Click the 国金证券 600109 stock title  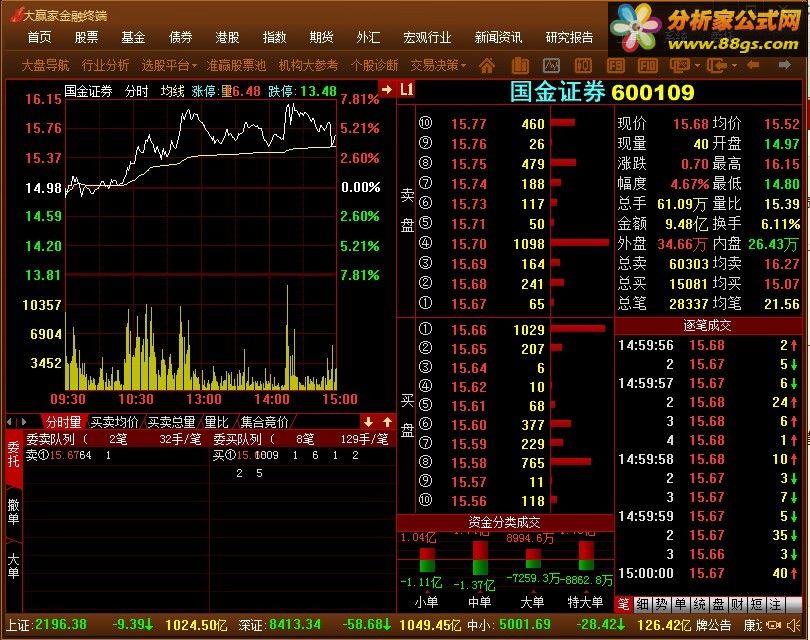pos(602,92)
